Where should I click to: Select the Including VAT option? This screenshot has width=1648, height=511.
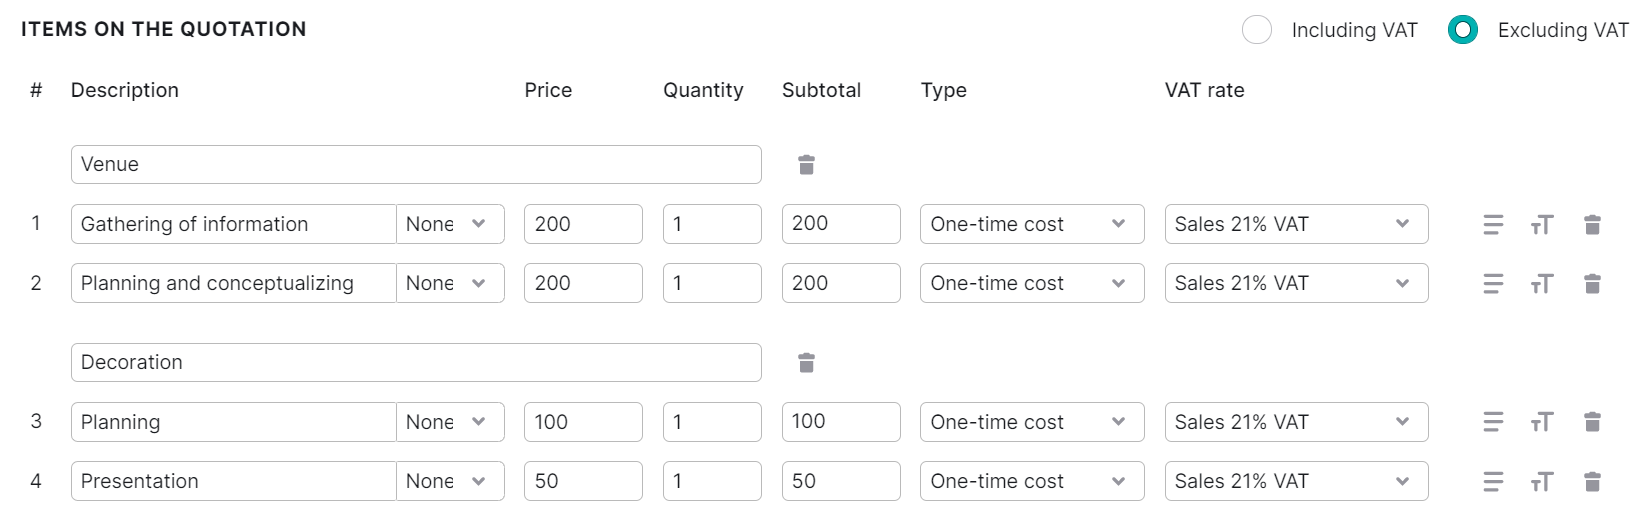(x=1257, y=30)
